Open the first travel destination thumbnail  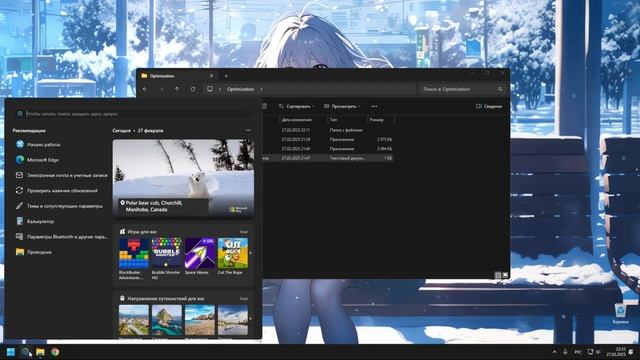click(133, 320)
